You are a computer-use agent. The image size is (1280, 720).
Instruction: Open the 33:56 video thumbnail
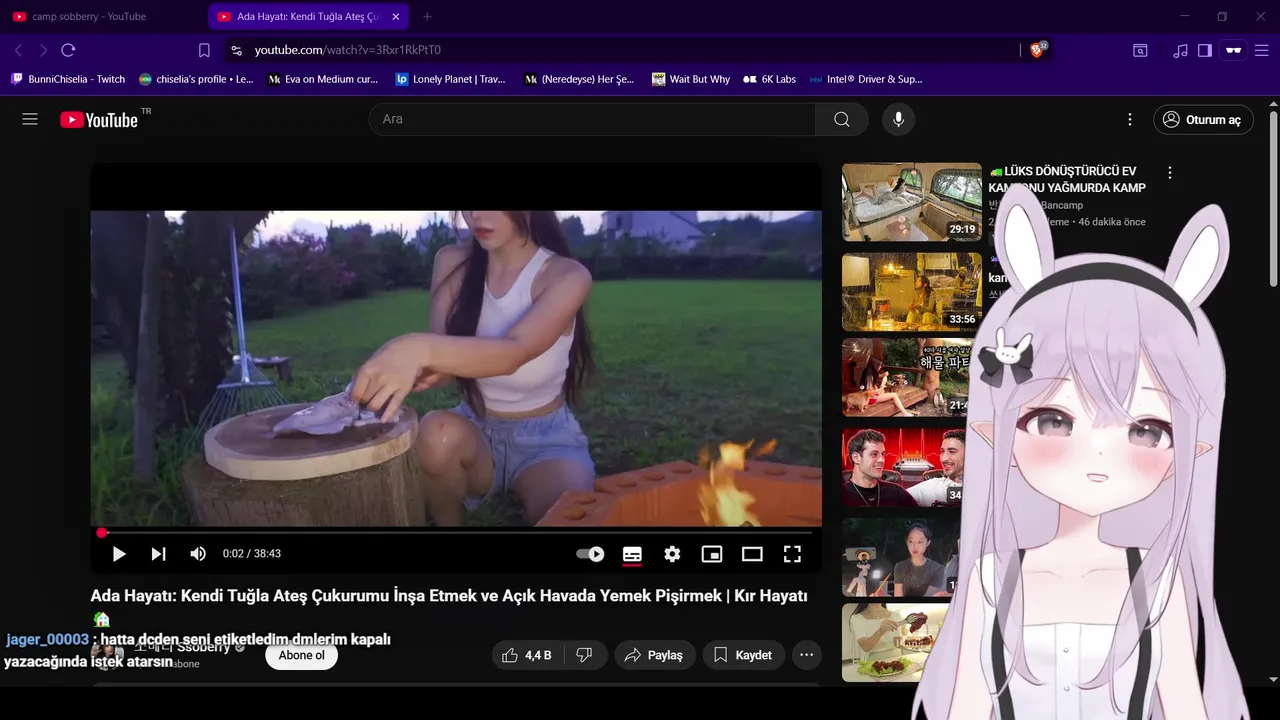point(912,292)
